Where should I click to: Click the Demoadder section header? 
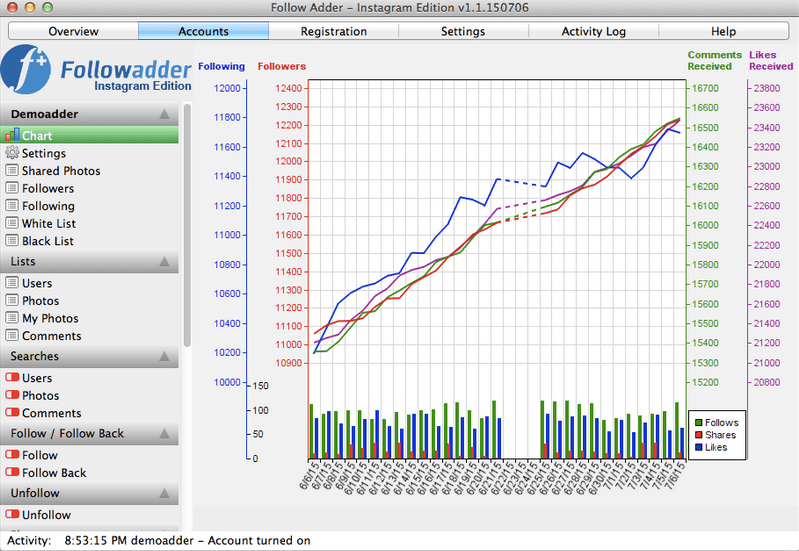(x=89, y=114)
